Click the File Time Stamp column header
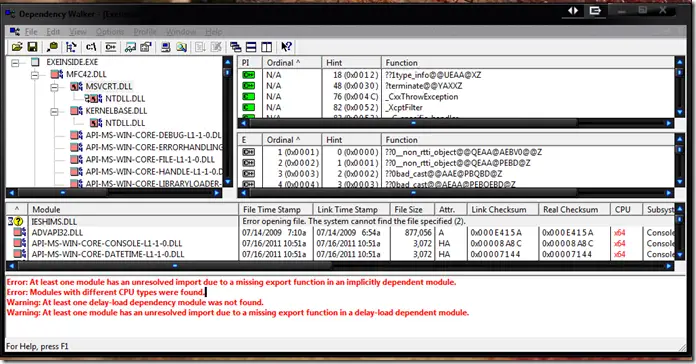 276,210
